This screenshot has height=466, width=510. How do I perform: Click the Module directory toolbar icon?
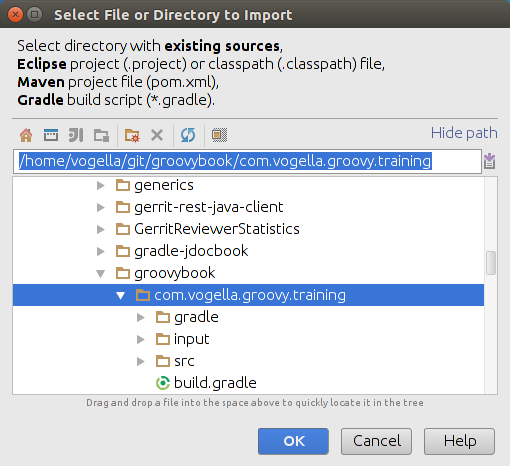click(x=101, y=135)
